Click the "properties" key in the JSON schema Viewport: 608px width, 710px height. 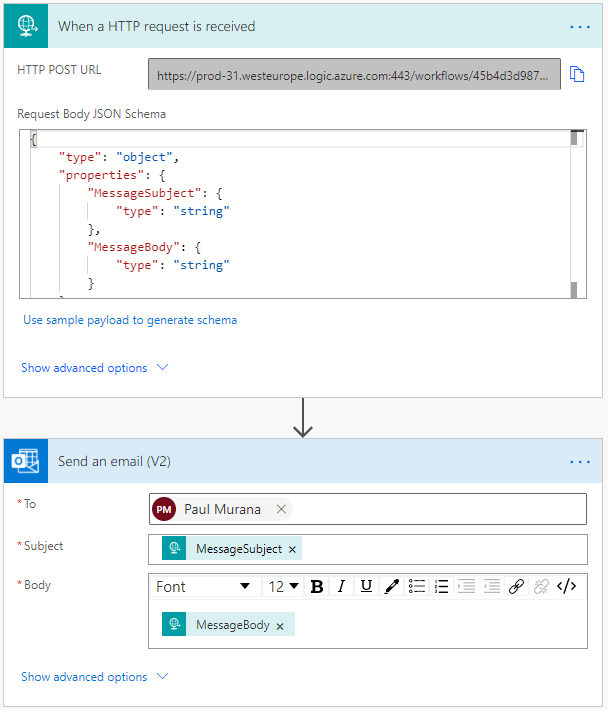pyautogui.click(x=101, y=175)
